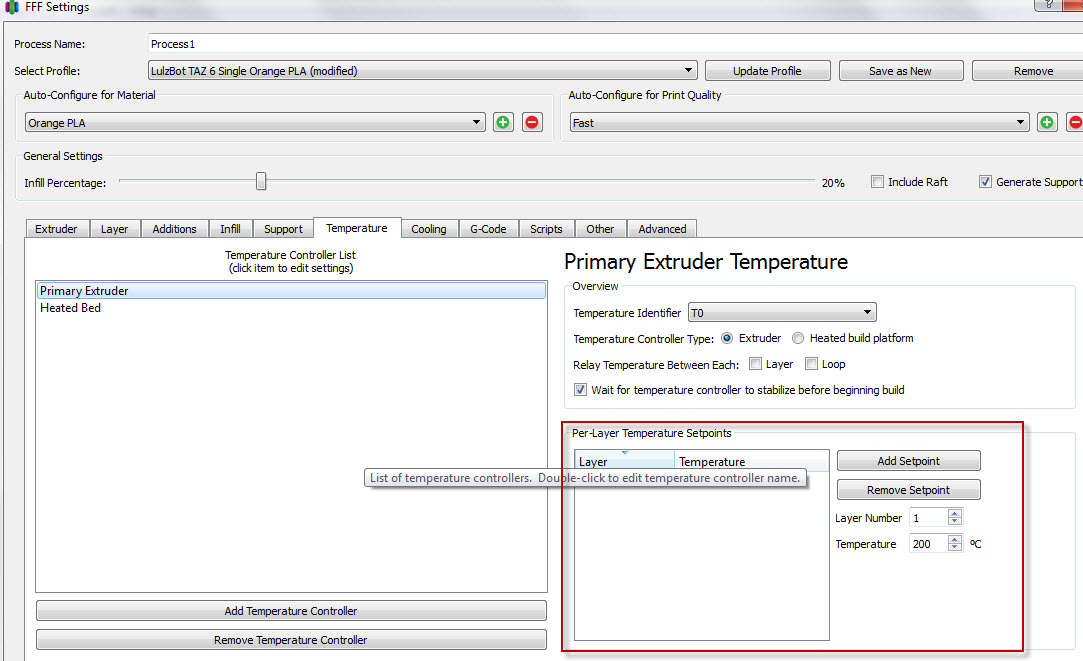This screenshot has height=661, width=1083.
Task: Click the green add print quality icon
Action: tap(1047, 122)
